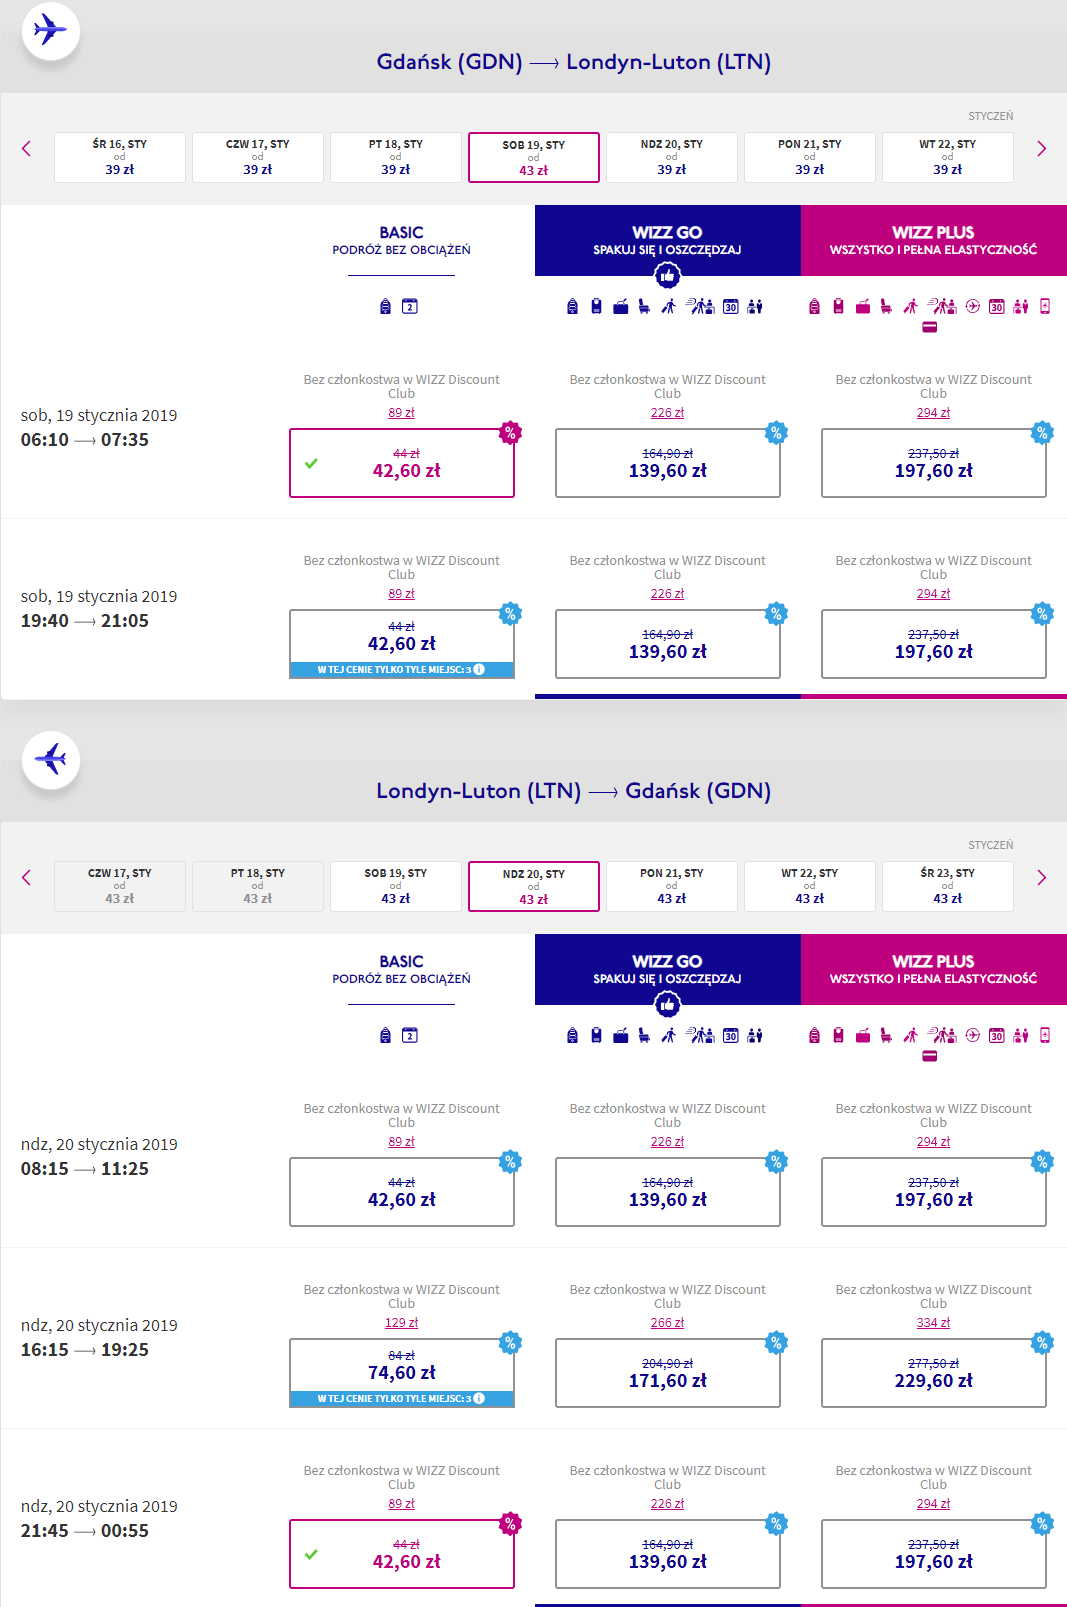
Task: Open the 266 zł non-member price link for 16:15 flight
Action: [x=668, y=1323]
